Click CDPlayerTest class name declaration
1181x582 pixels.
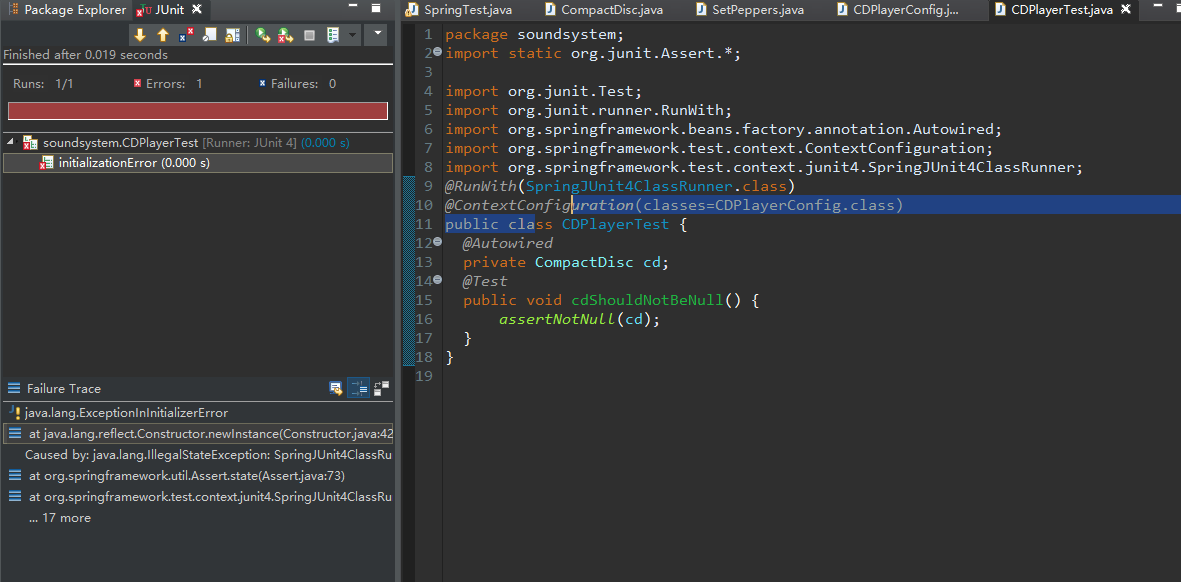[x=615, y=224]
